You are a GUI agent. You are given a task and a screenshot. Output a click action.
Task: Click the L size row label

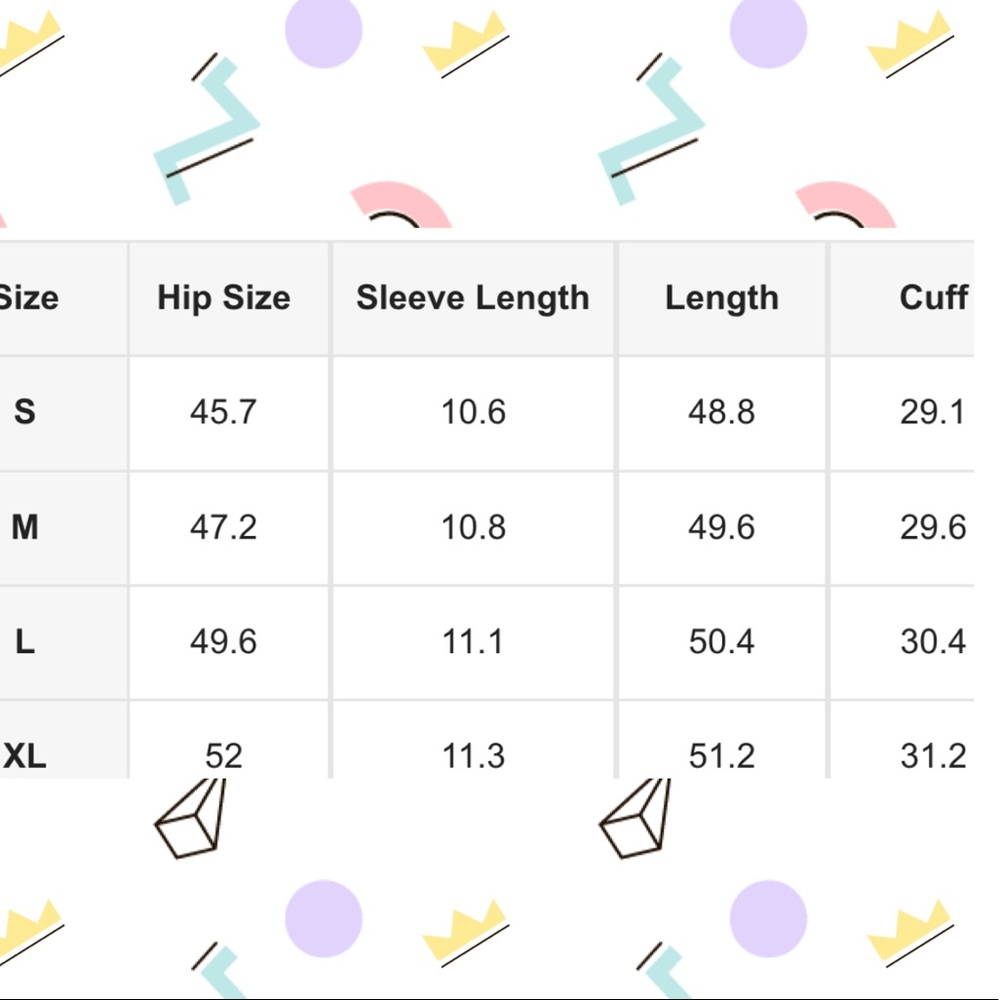pyautogui.click(x=25, y=642)
